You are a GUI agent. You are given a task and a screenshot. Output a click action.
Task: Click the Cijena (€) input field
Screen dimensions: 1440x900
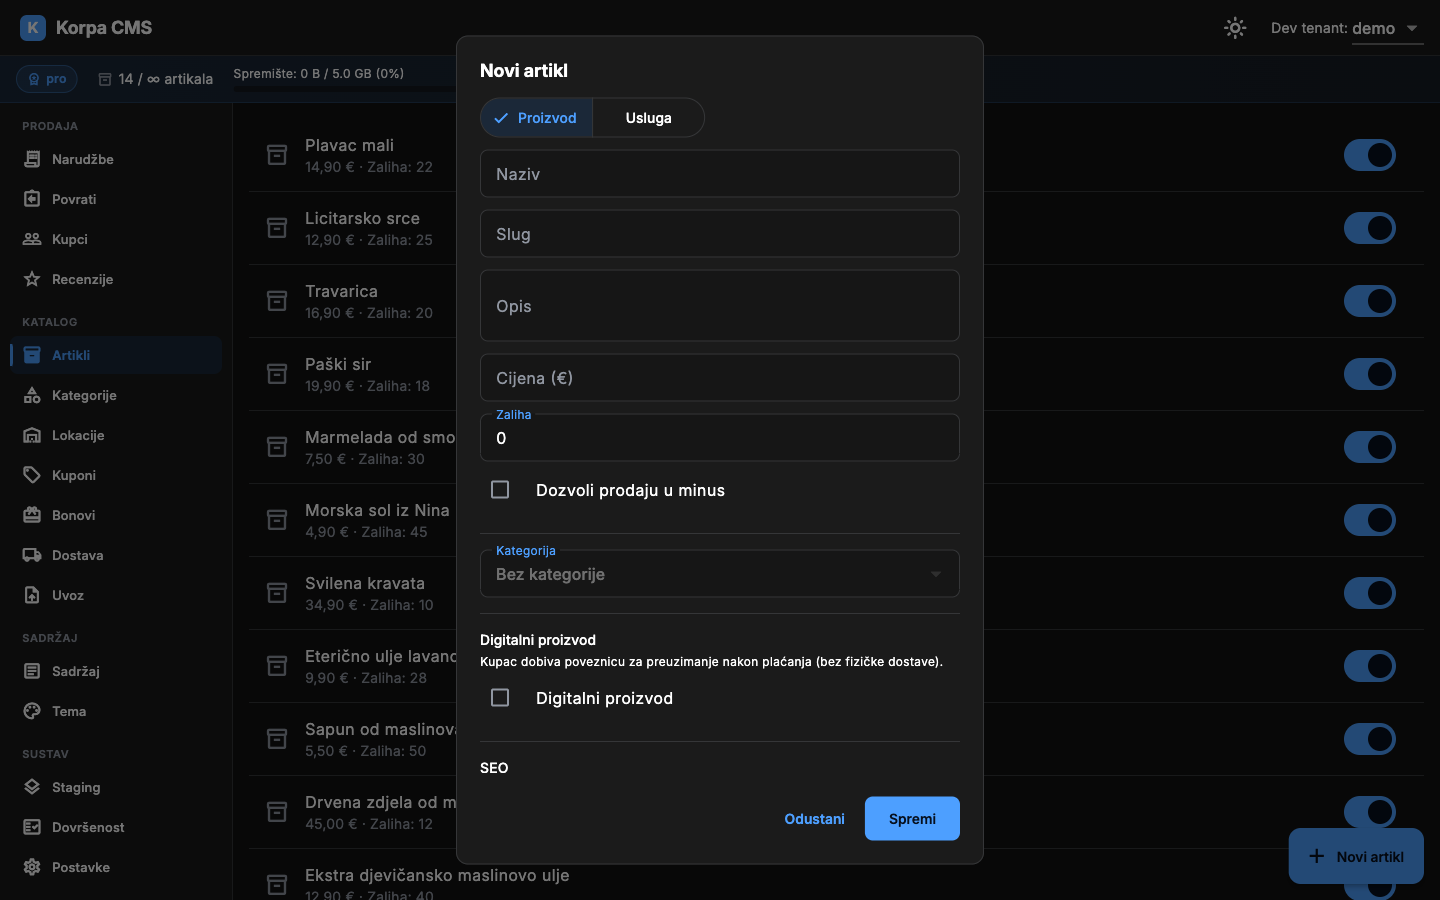click(720, 378)
